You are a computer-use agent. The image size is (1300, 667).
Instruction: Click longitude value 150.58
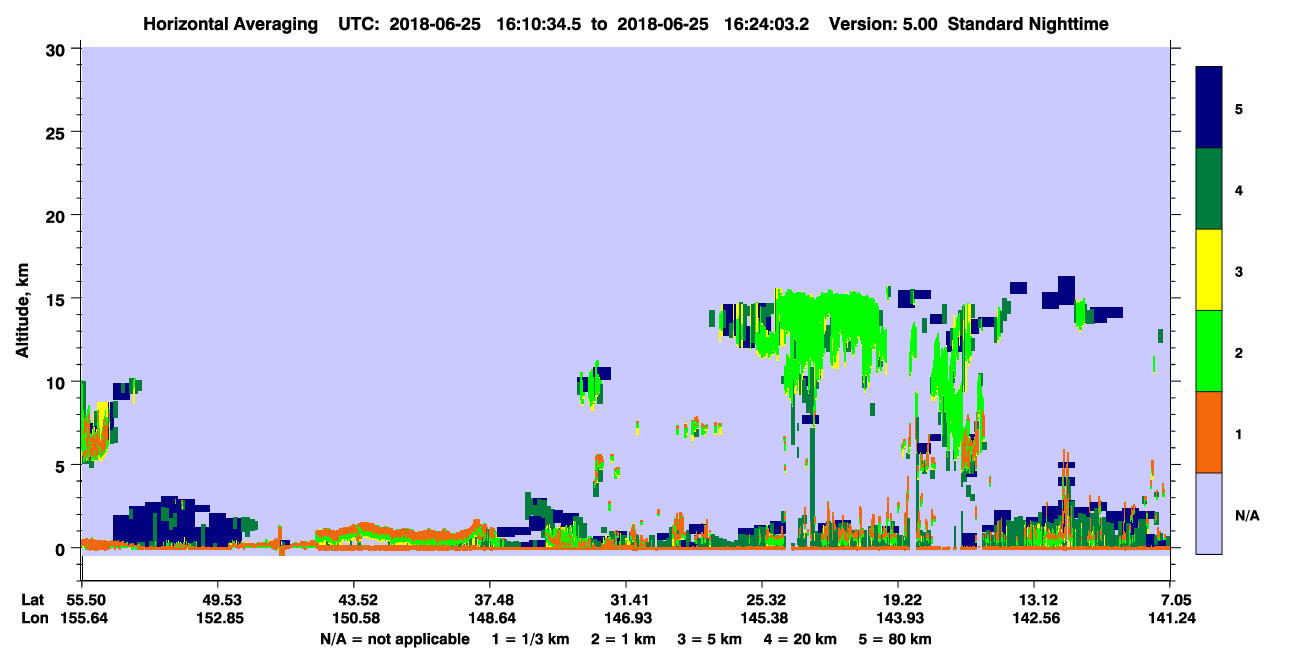point(354,618)
